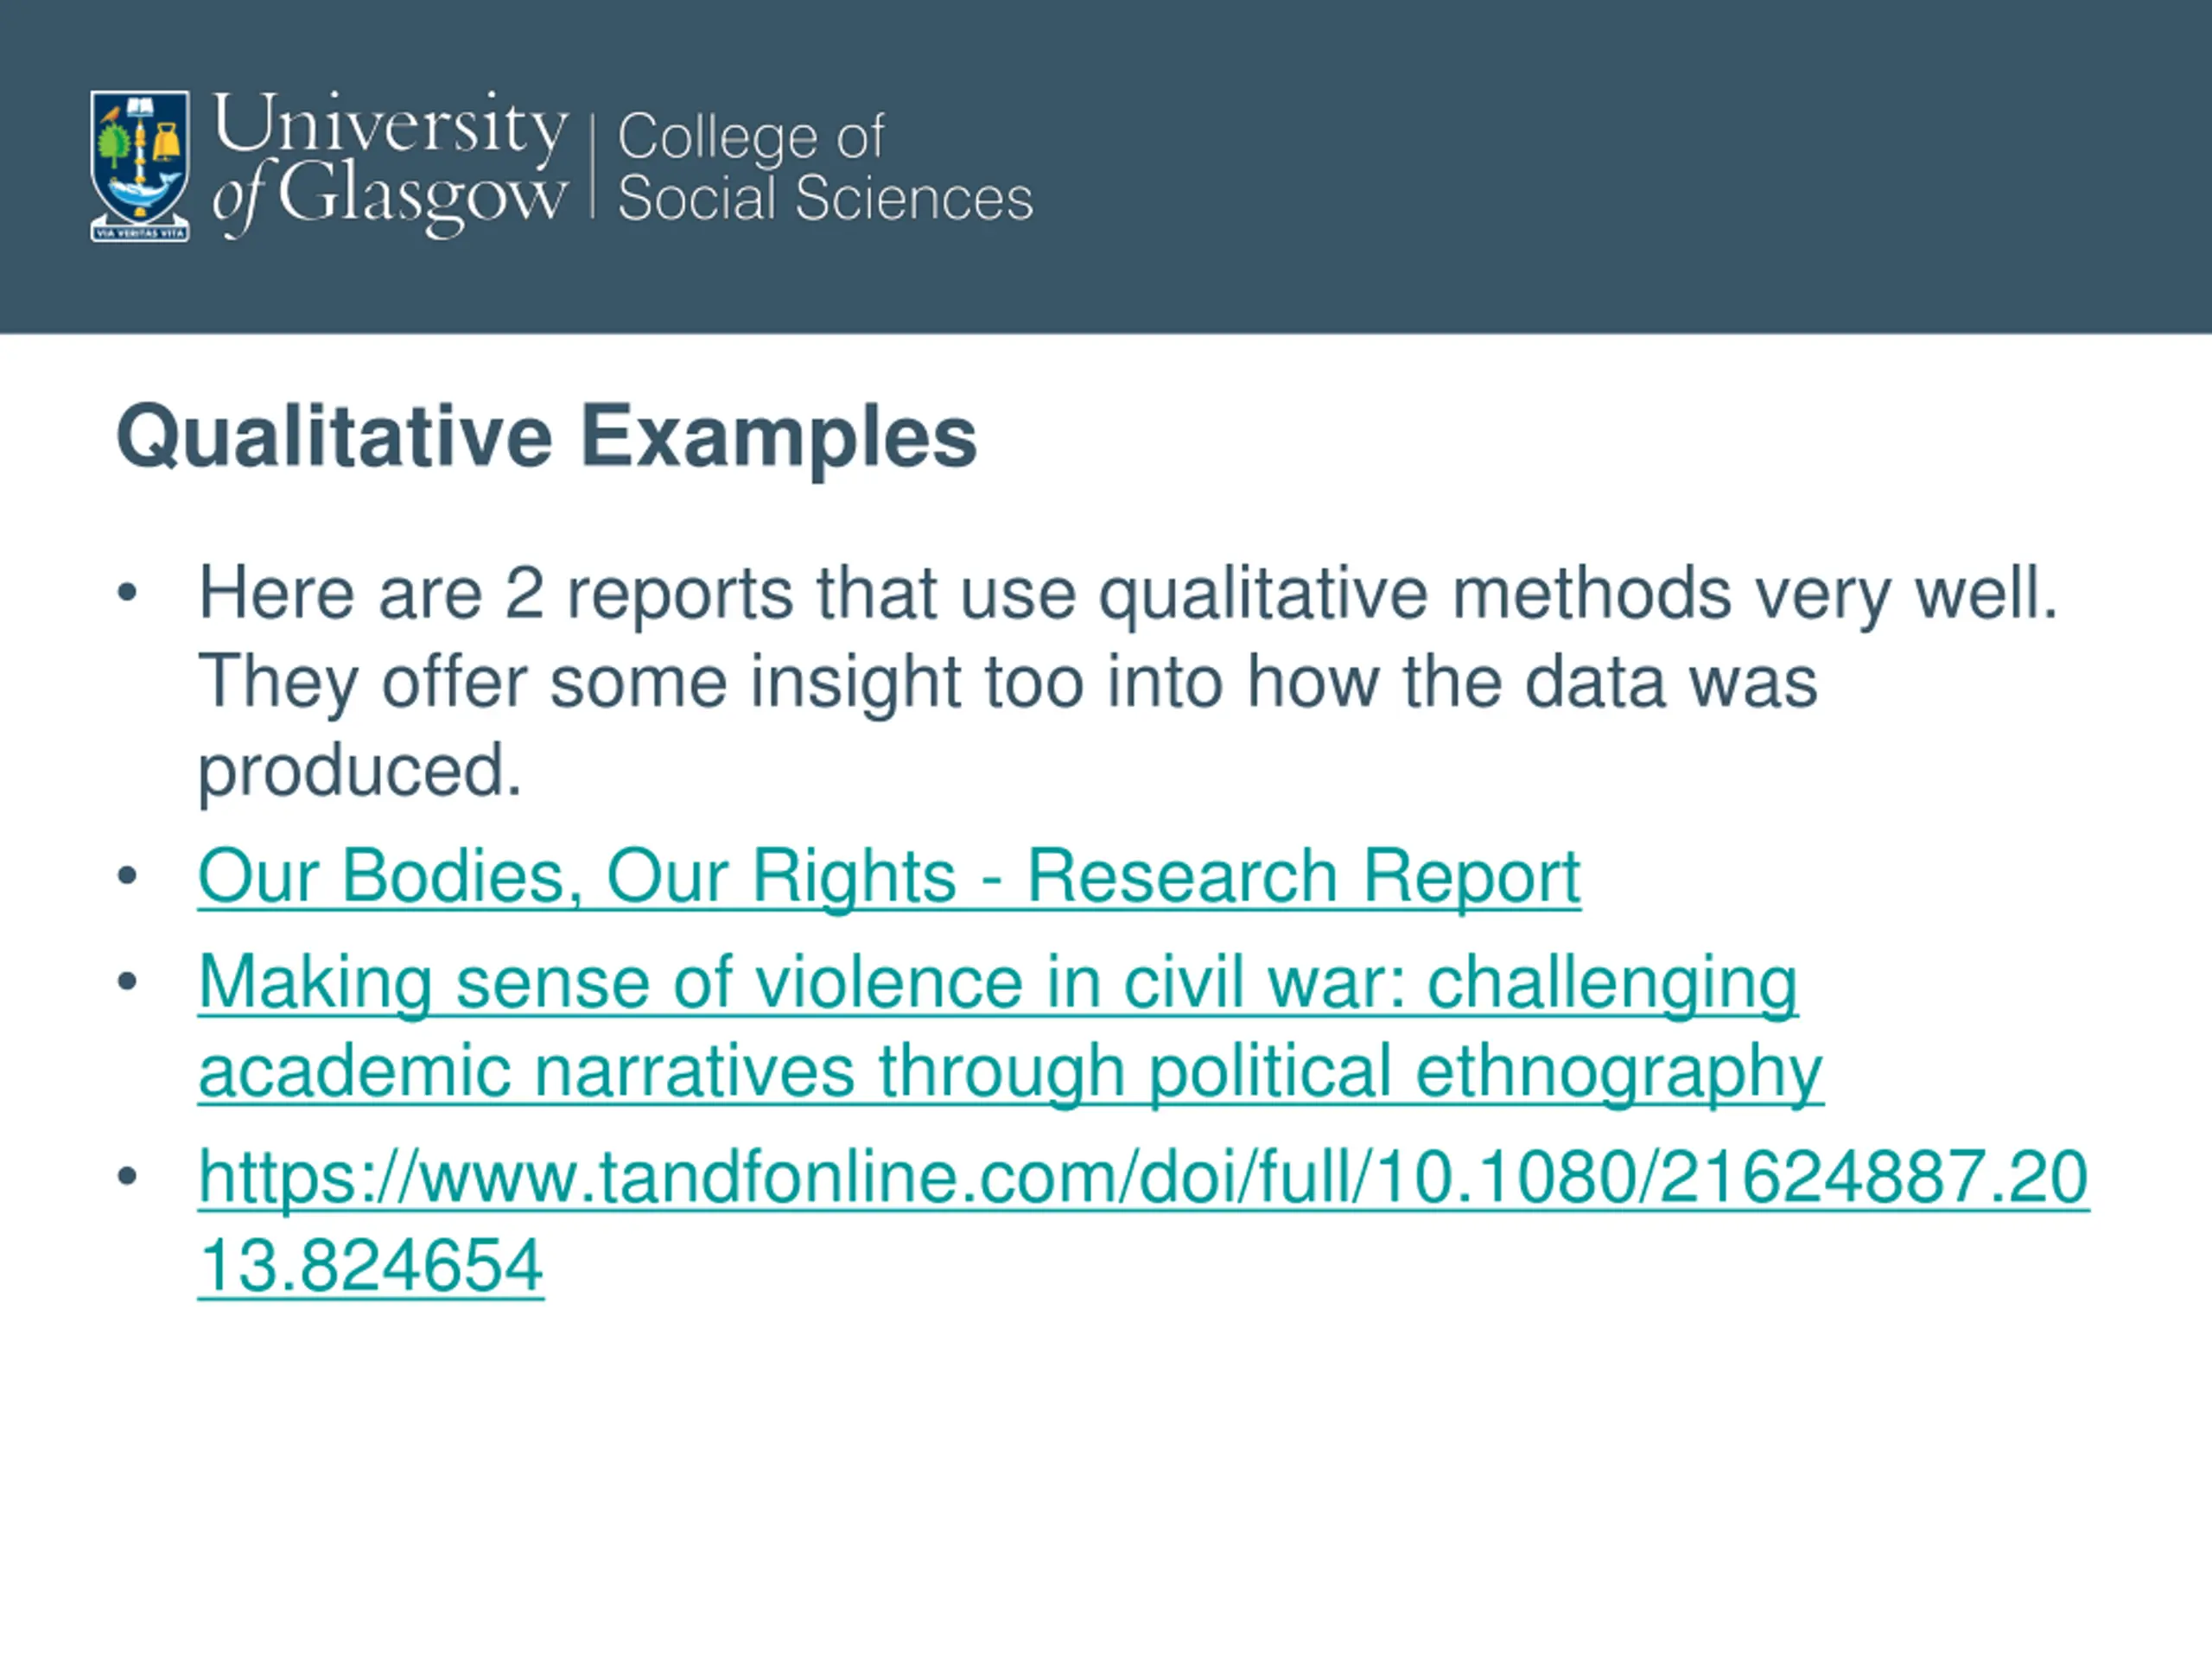Open the tandfonline.com DOI URL link
Screen dimensions: 2212x1659
(x=1143, y=1177)
